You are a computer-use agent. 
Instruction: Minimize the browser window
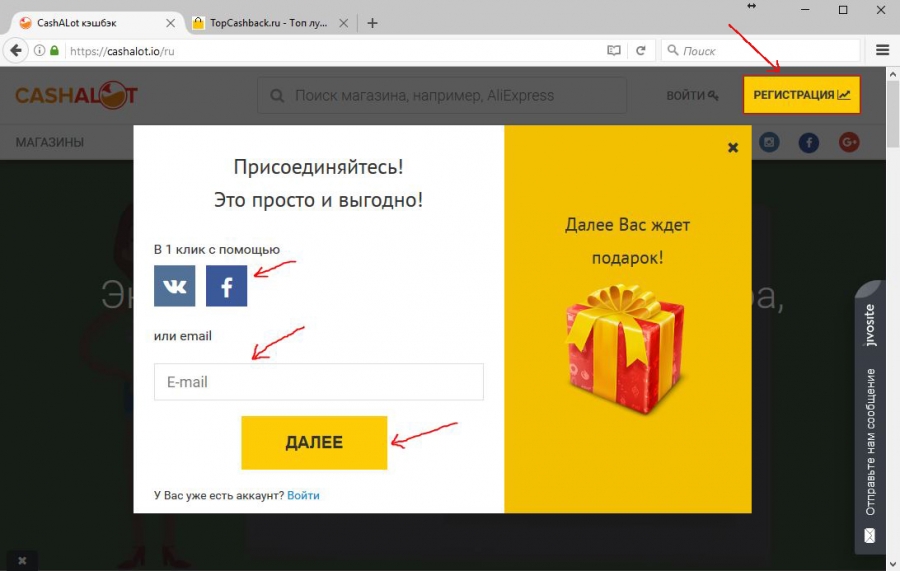pyautogui.click(x=805, y=10)
